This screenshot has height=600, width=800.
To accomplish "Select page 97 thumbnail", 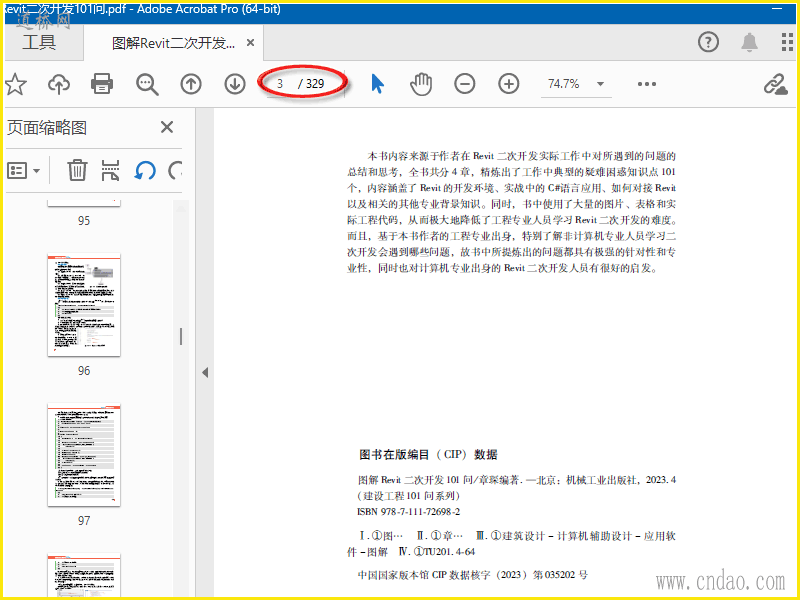I will [x=84, y=455].
